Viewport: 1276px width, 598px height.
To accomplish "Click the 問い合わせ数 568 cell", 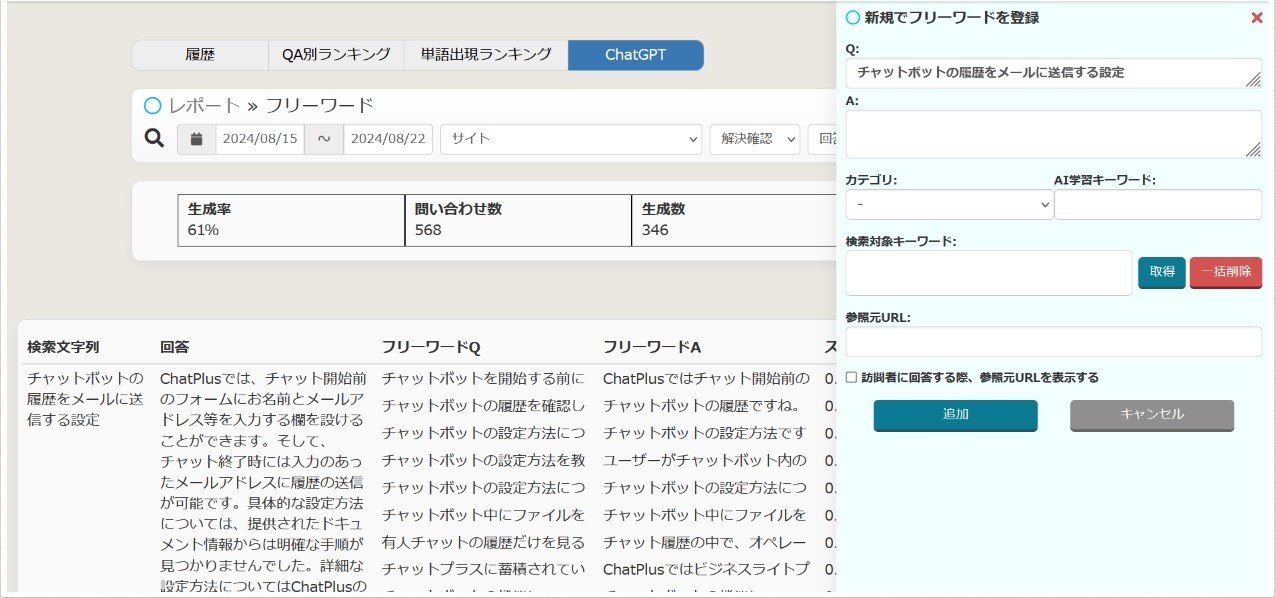I will pos(518,220).
